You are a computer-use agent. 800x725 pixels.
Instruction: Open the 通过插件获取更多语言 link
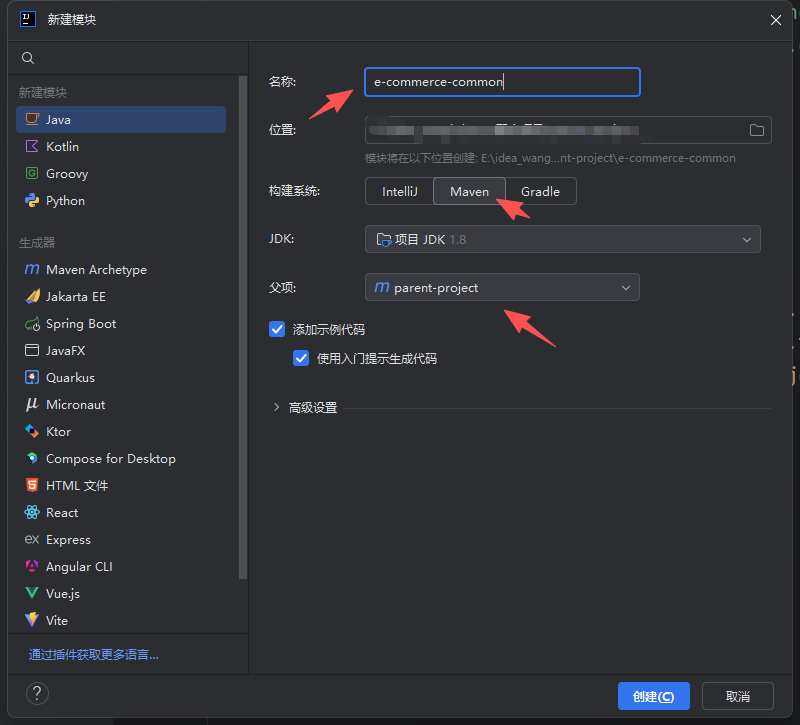94,655
